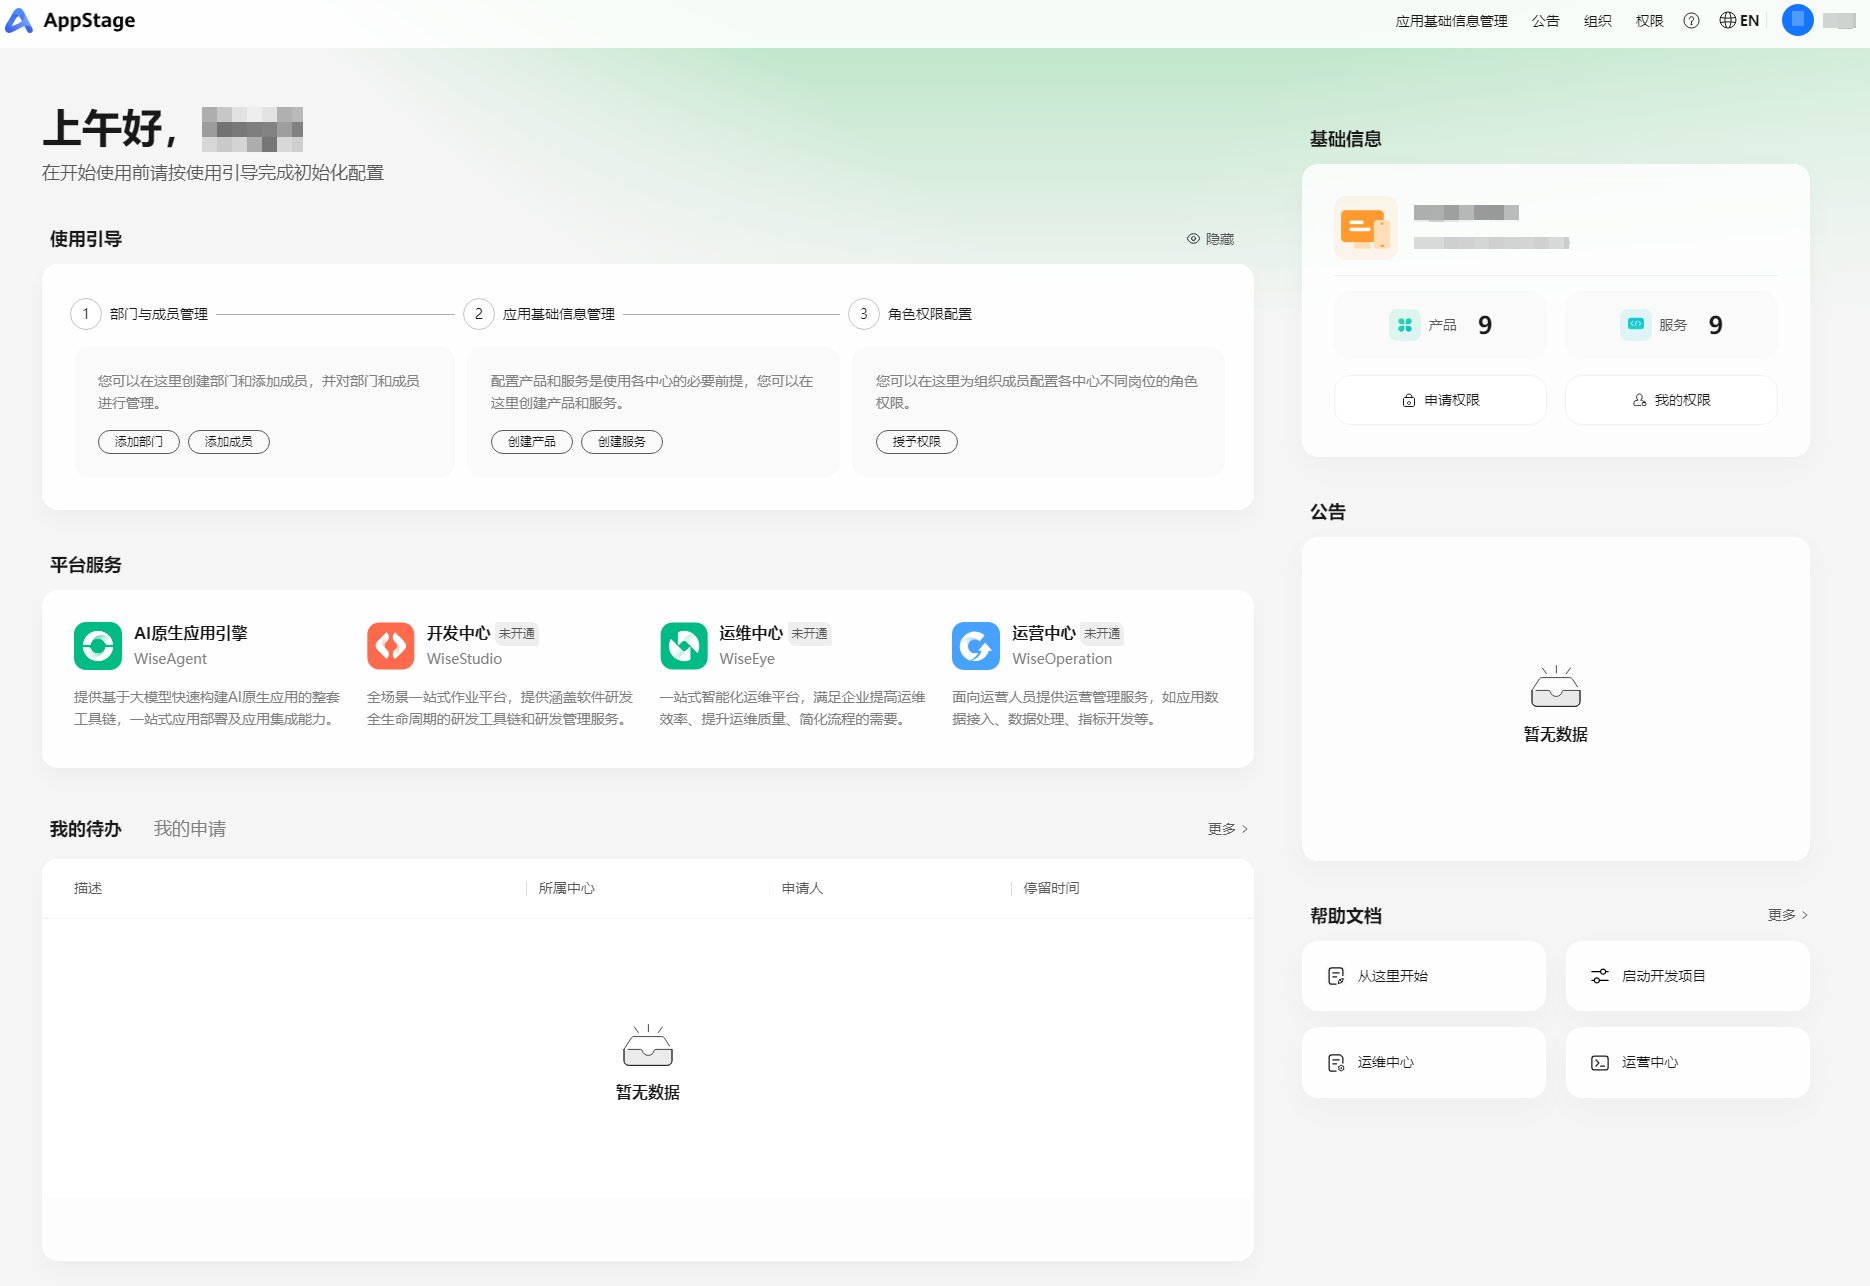Click the 创建服务 button
The height and width of the screenshot is (1286, 1870).
pos(622,442)
